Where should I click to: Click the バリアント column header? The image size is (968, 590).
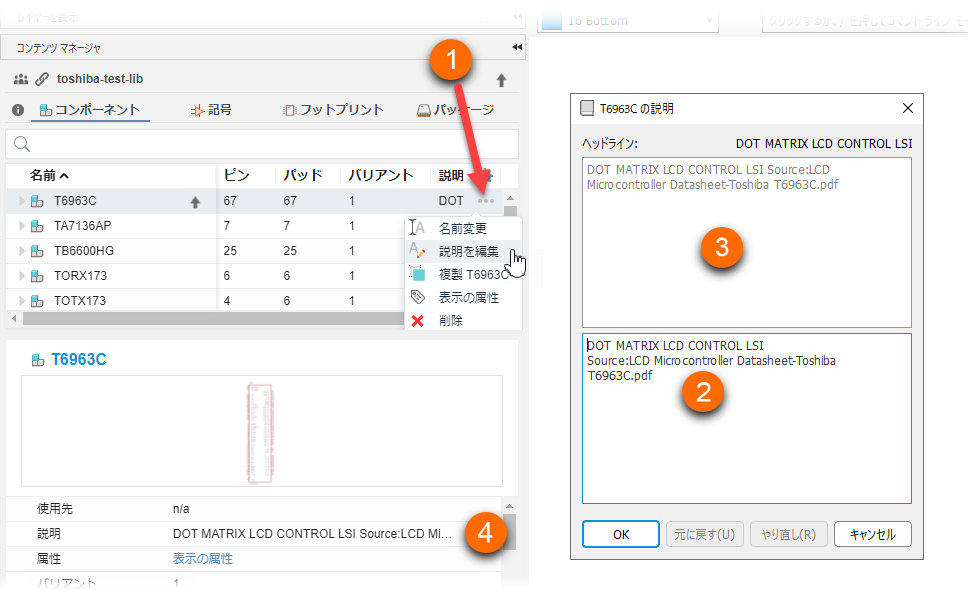pyautogui.click(x=380, y=175)
